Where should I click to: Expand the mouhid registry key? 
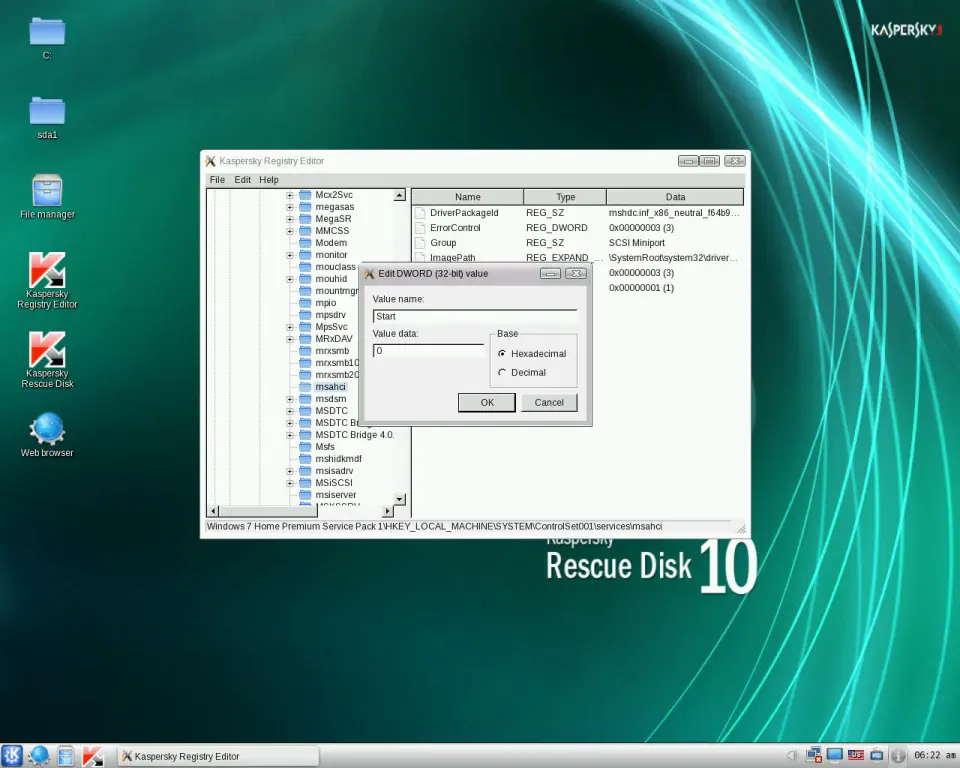[290, 279]
